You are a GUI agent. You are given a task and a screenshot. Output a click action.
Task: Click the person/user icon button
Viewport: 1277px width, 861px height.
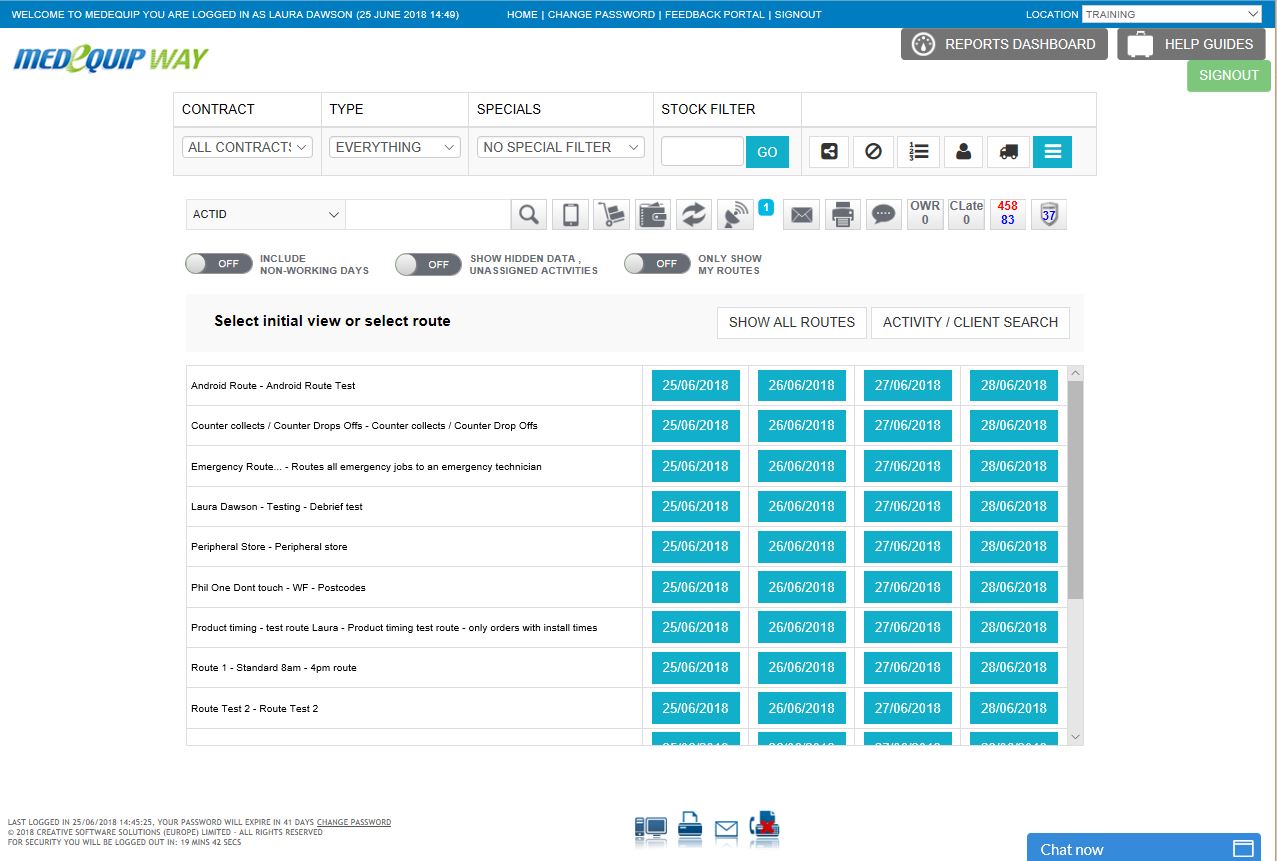(x=963, y=151)
